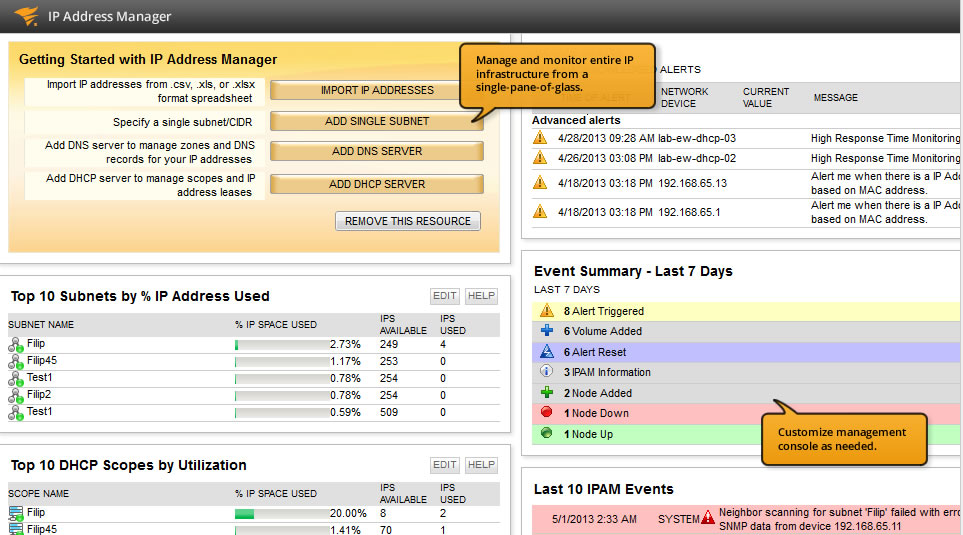This screenshot has height=535, width=963.
Task: Open the Filip DHCP scope link
Action: (x=36, y=512)
